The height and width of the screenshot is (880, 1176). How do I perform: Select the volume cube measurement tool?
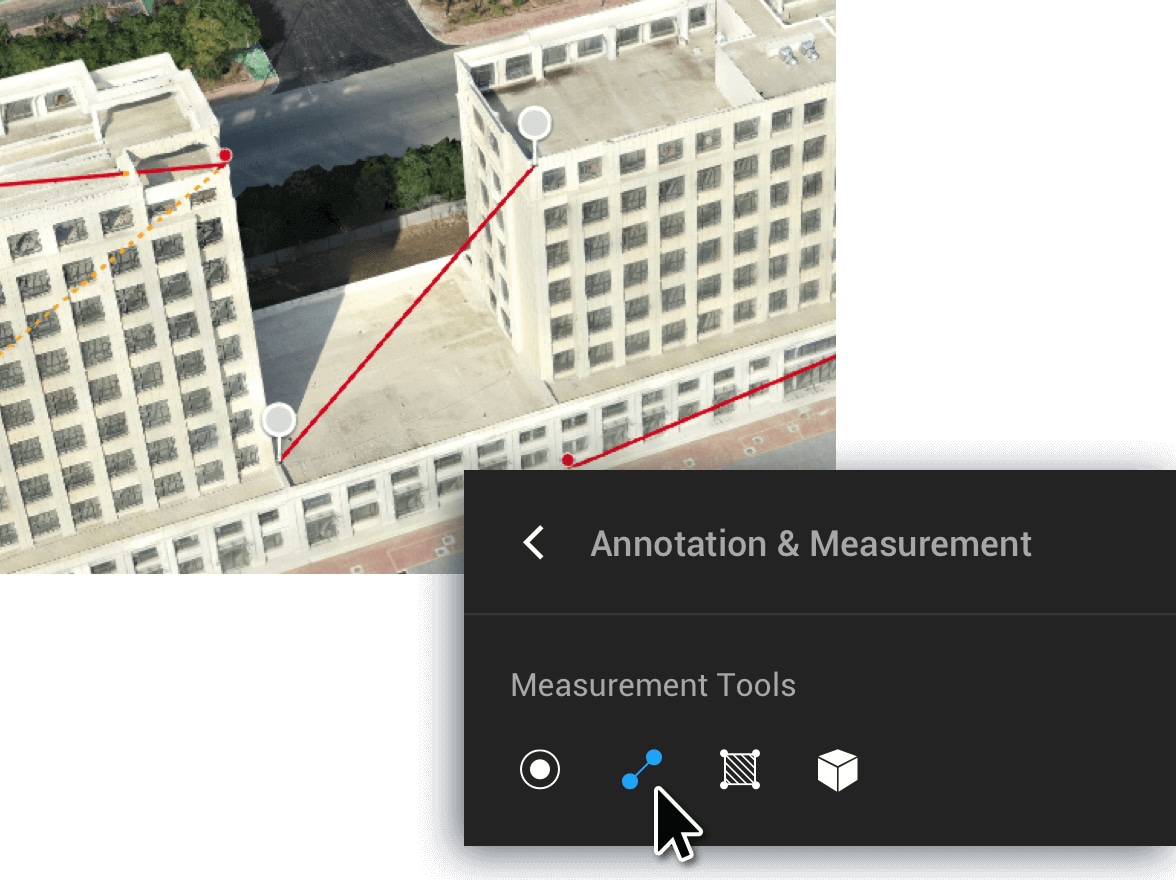coord(837,770)
